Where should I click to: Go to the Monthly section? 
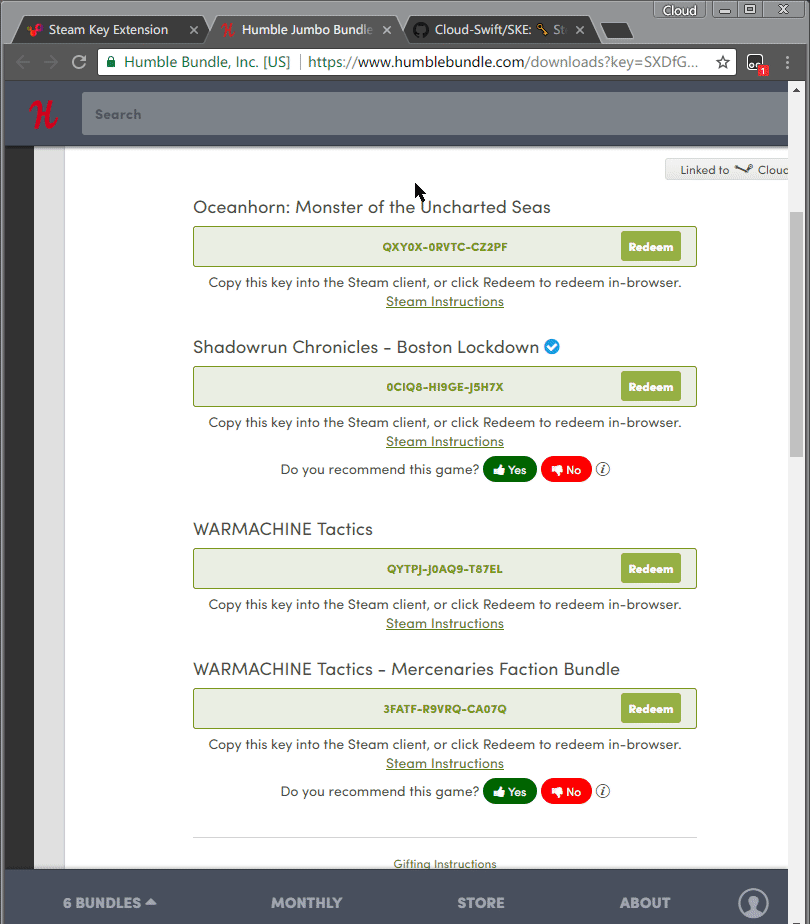click(306, 902)
